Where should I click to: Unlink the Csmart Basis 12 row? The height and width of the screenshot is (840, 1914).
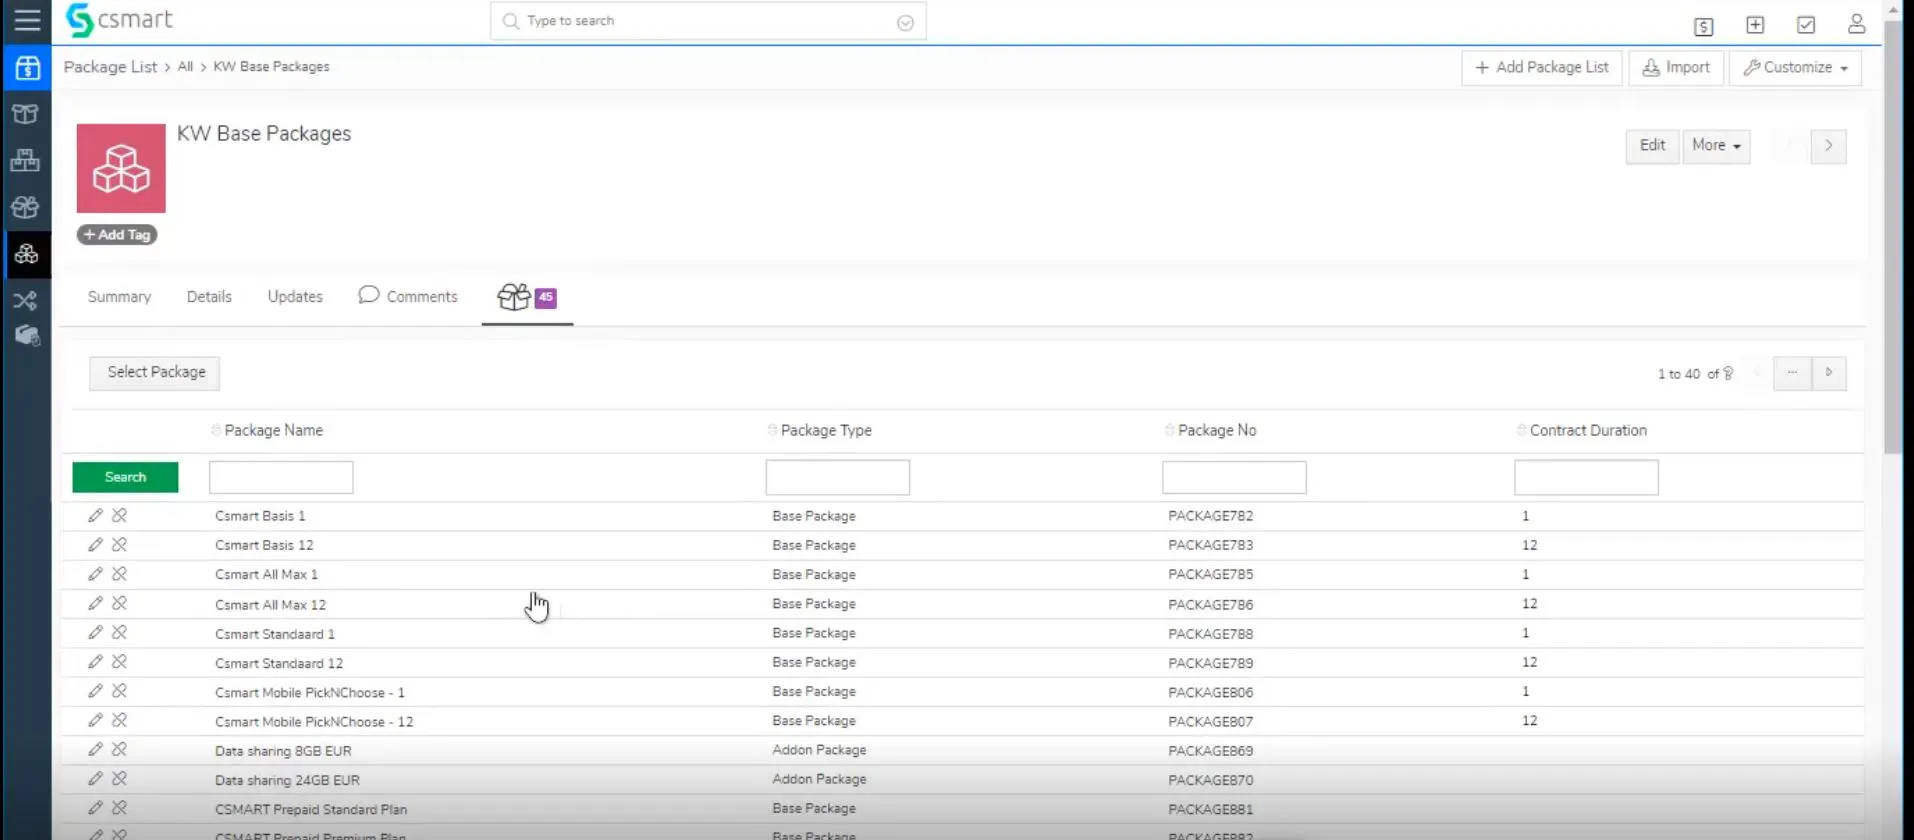coord(119,544)
